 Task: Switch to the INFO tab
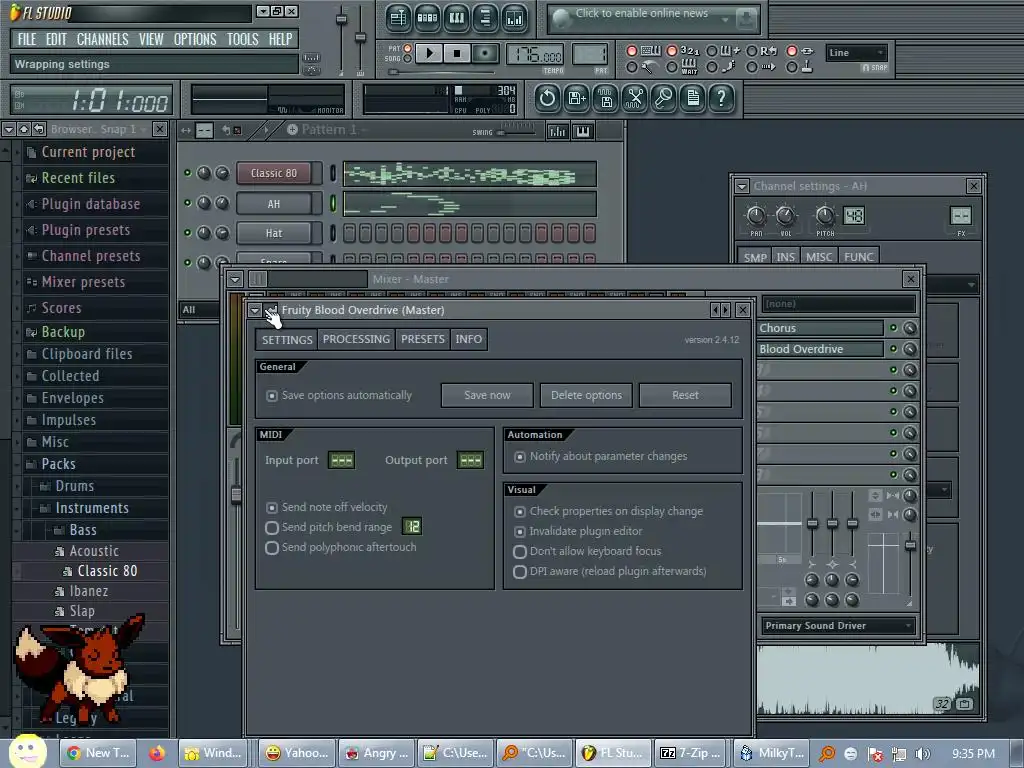coord(469,340)
